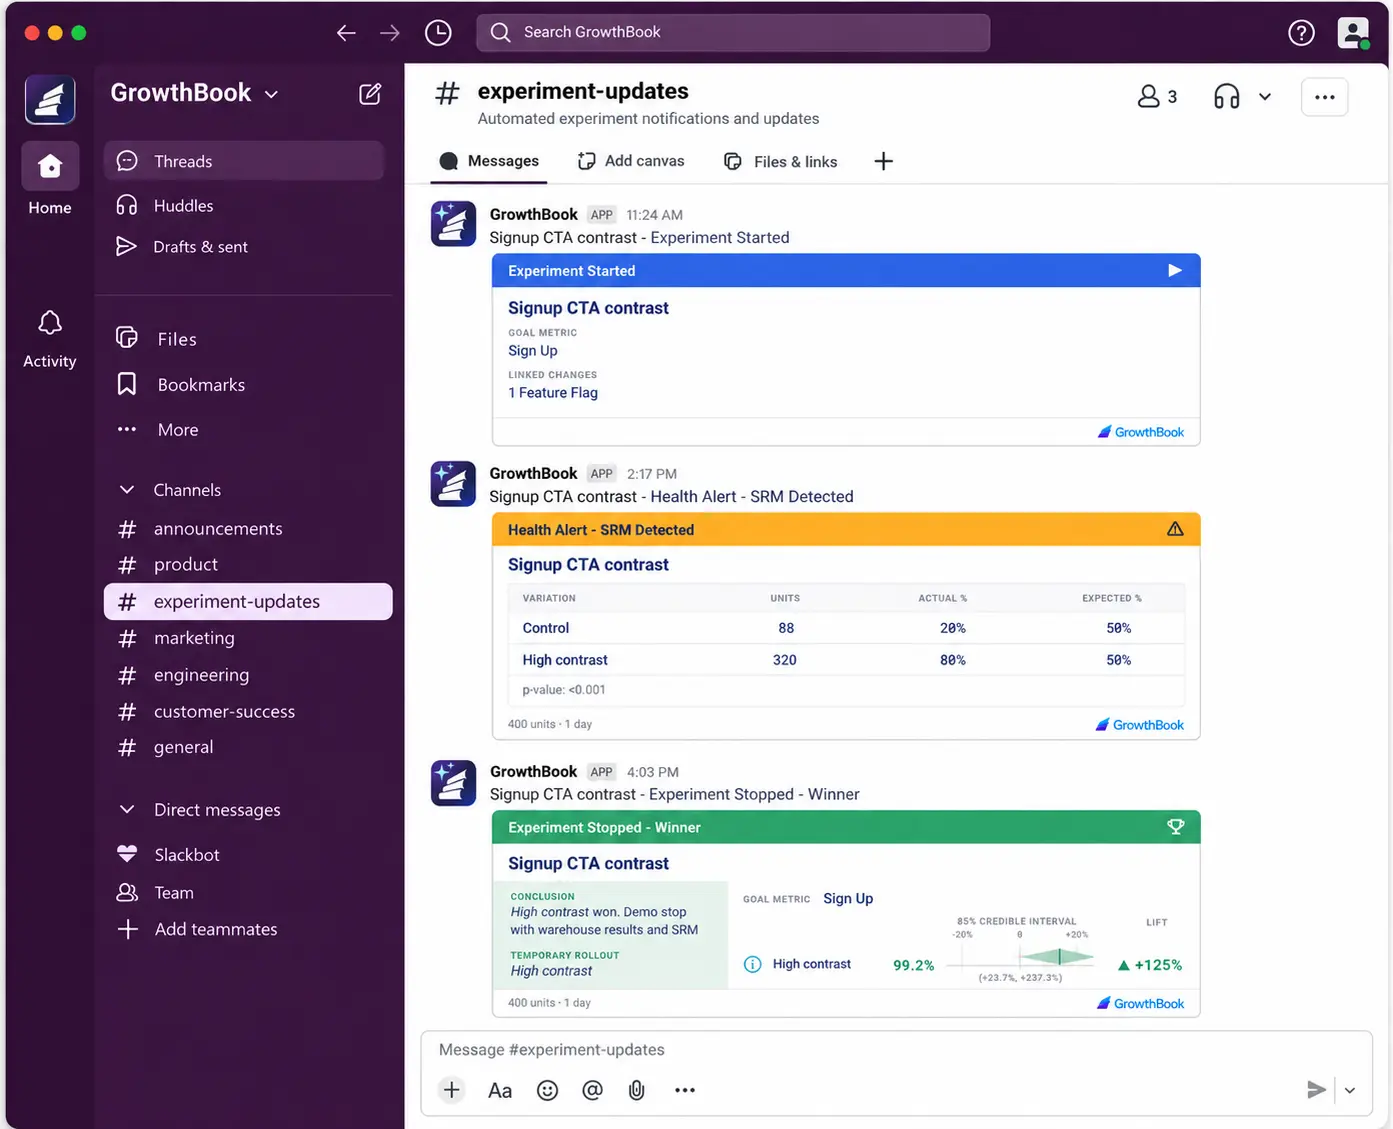Viewport: 1393px width, 1129px height.
Task: Open Signup CTA contrast in Experiment Started card
Action: [x=588, y=308]
